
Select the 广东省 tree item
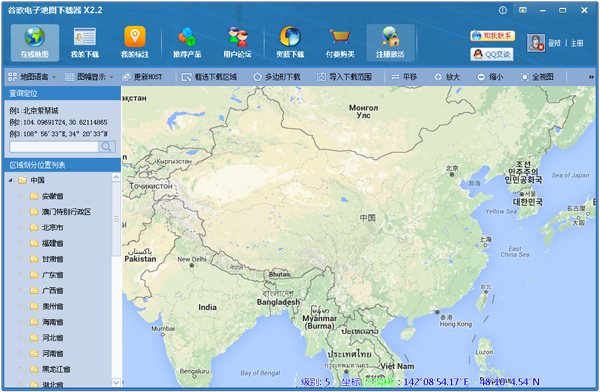click(x=52, y=275)
